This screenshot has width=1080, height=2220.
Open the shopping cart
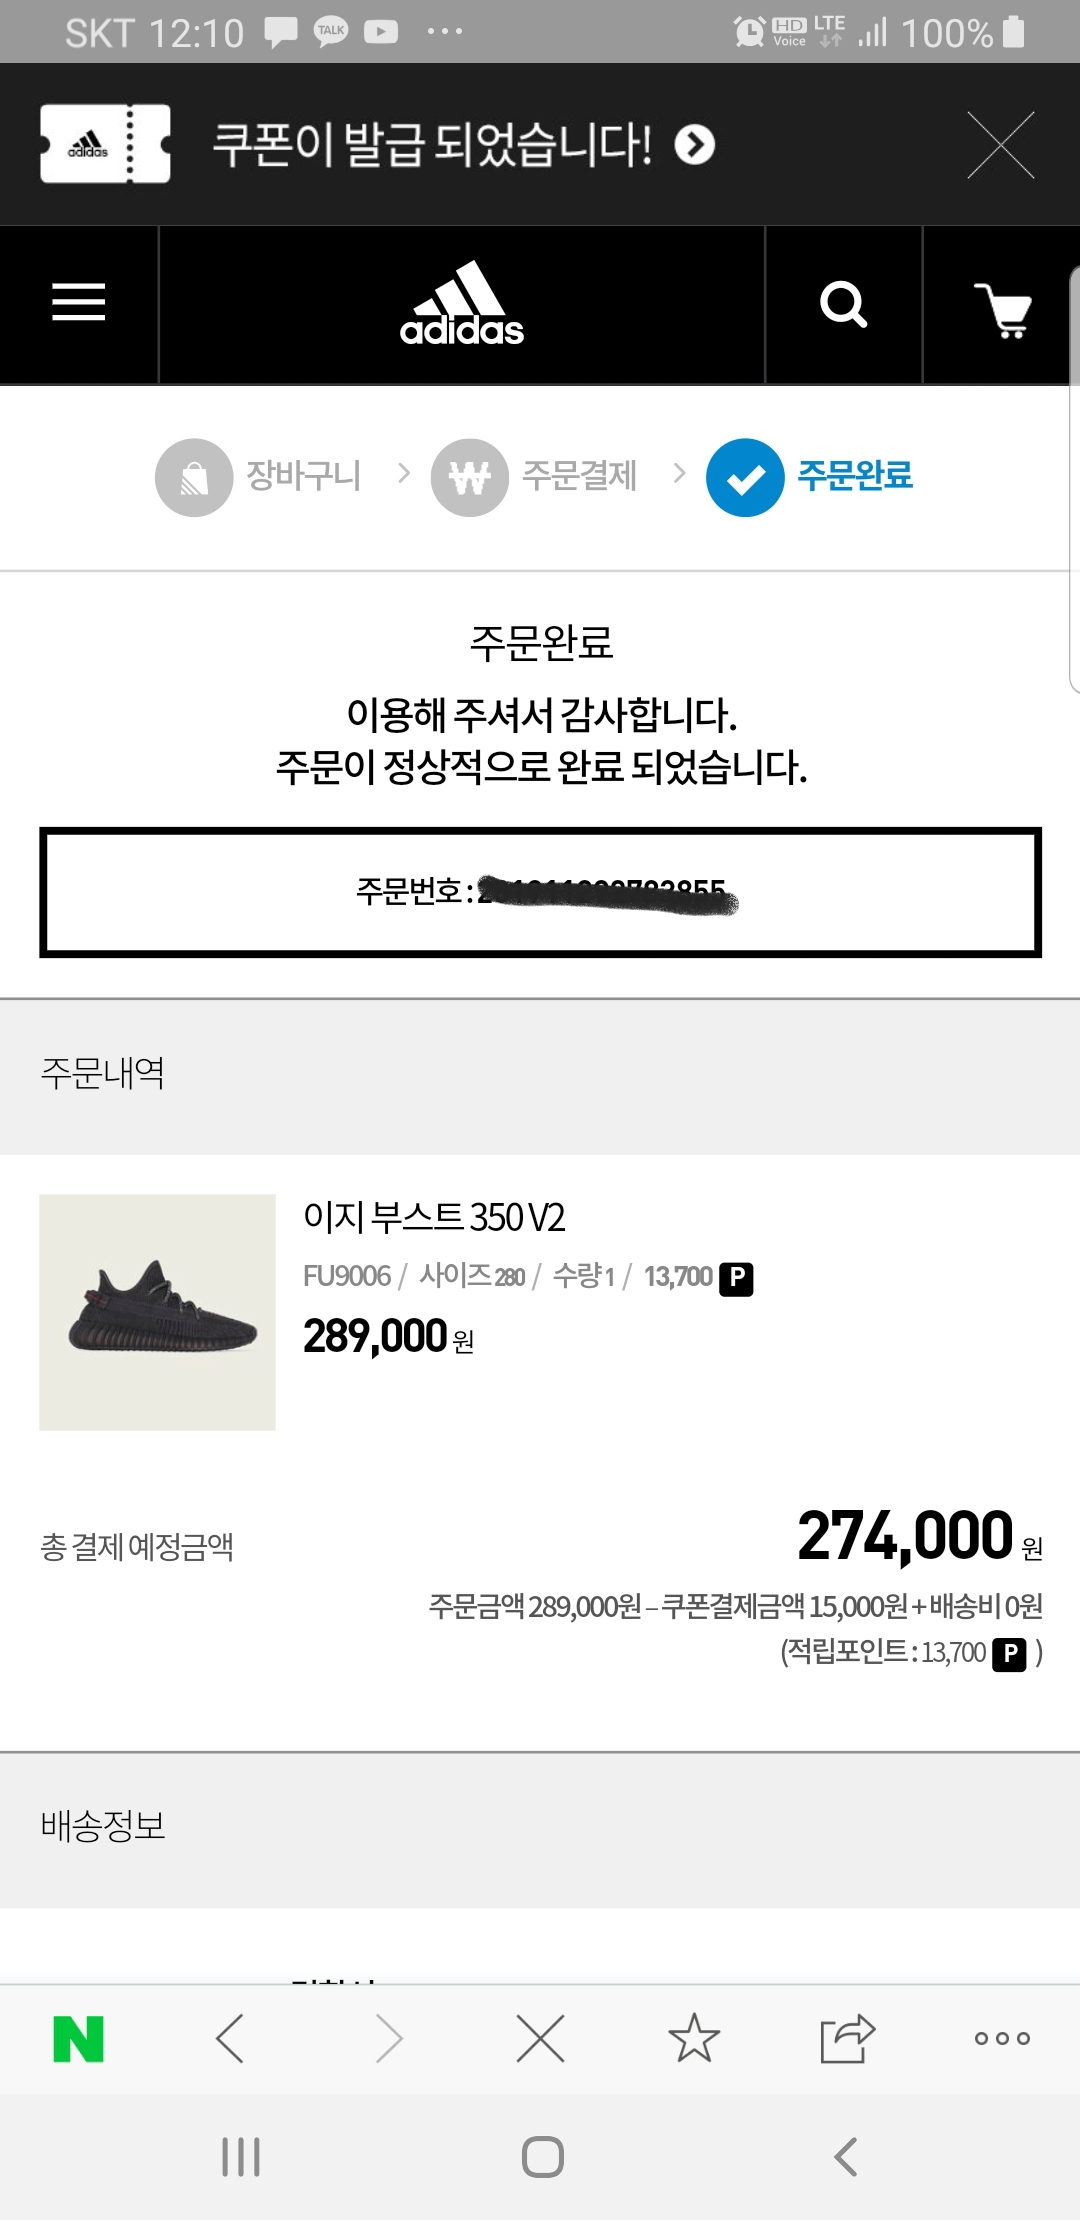coord(1003,310)
